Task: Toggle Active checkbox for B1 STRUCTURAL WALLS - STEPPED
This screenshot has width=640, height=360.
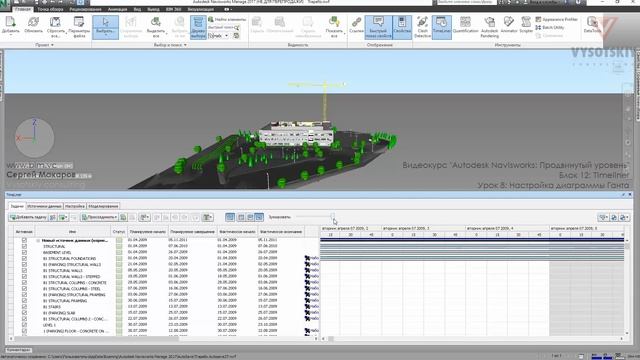Action: point(24,276)
